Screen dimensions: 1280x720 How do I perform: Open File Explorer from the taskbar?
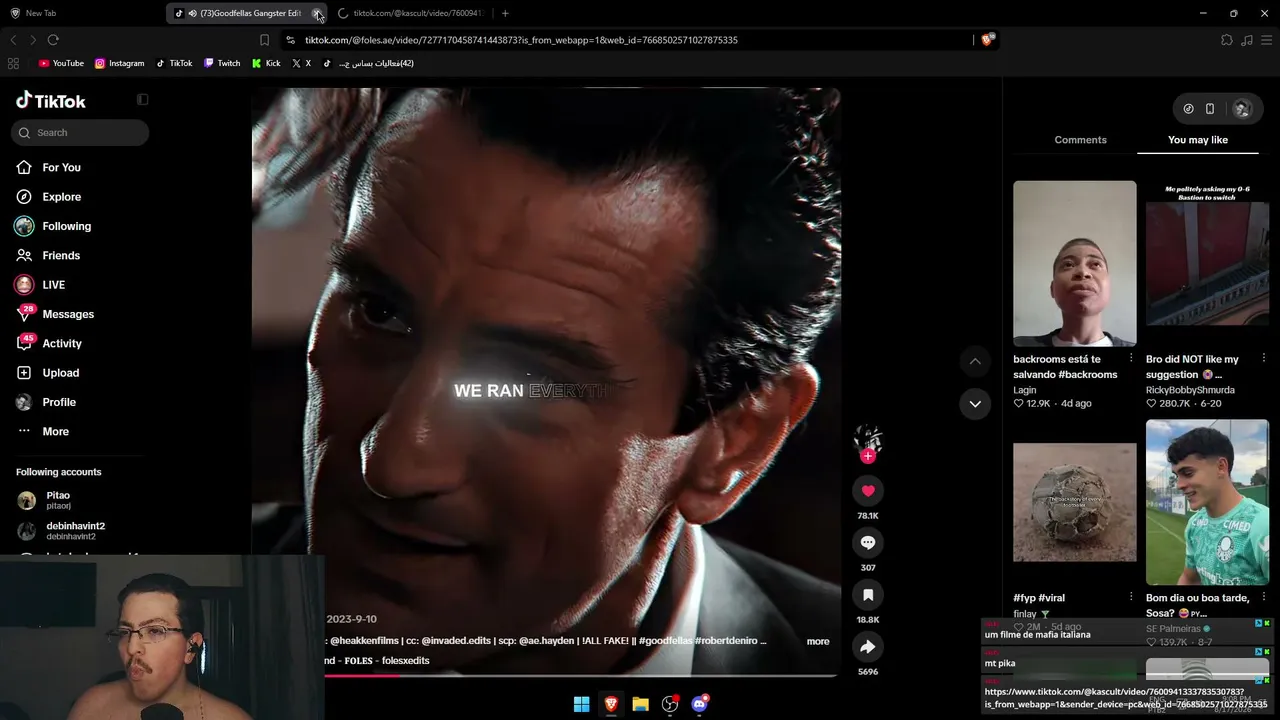click(640, 704)
